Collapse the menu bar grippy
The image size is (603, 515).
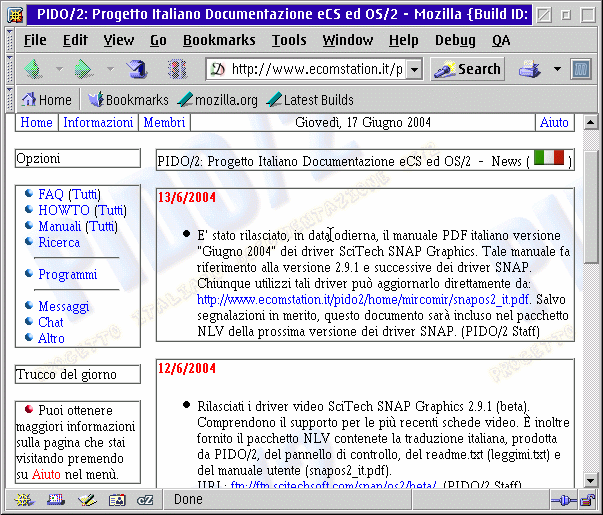tap(10, 40)
